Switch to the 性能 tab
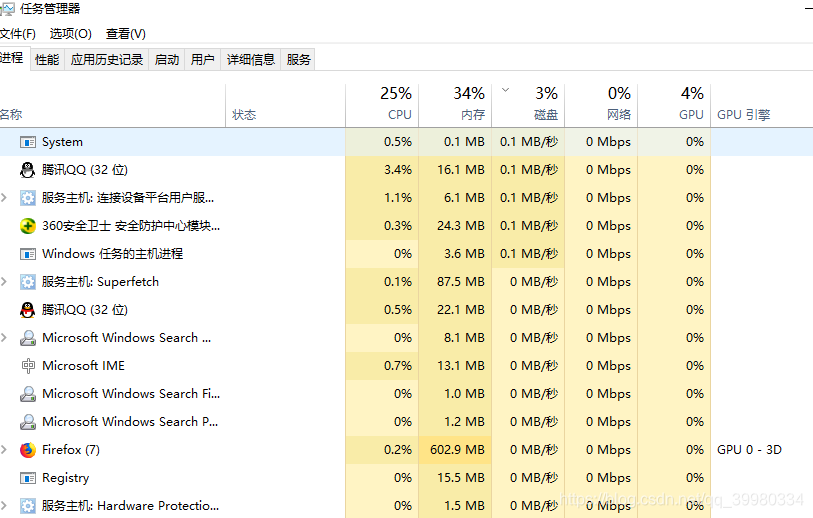This screenshot has width=813, height=518. point(47,60)
